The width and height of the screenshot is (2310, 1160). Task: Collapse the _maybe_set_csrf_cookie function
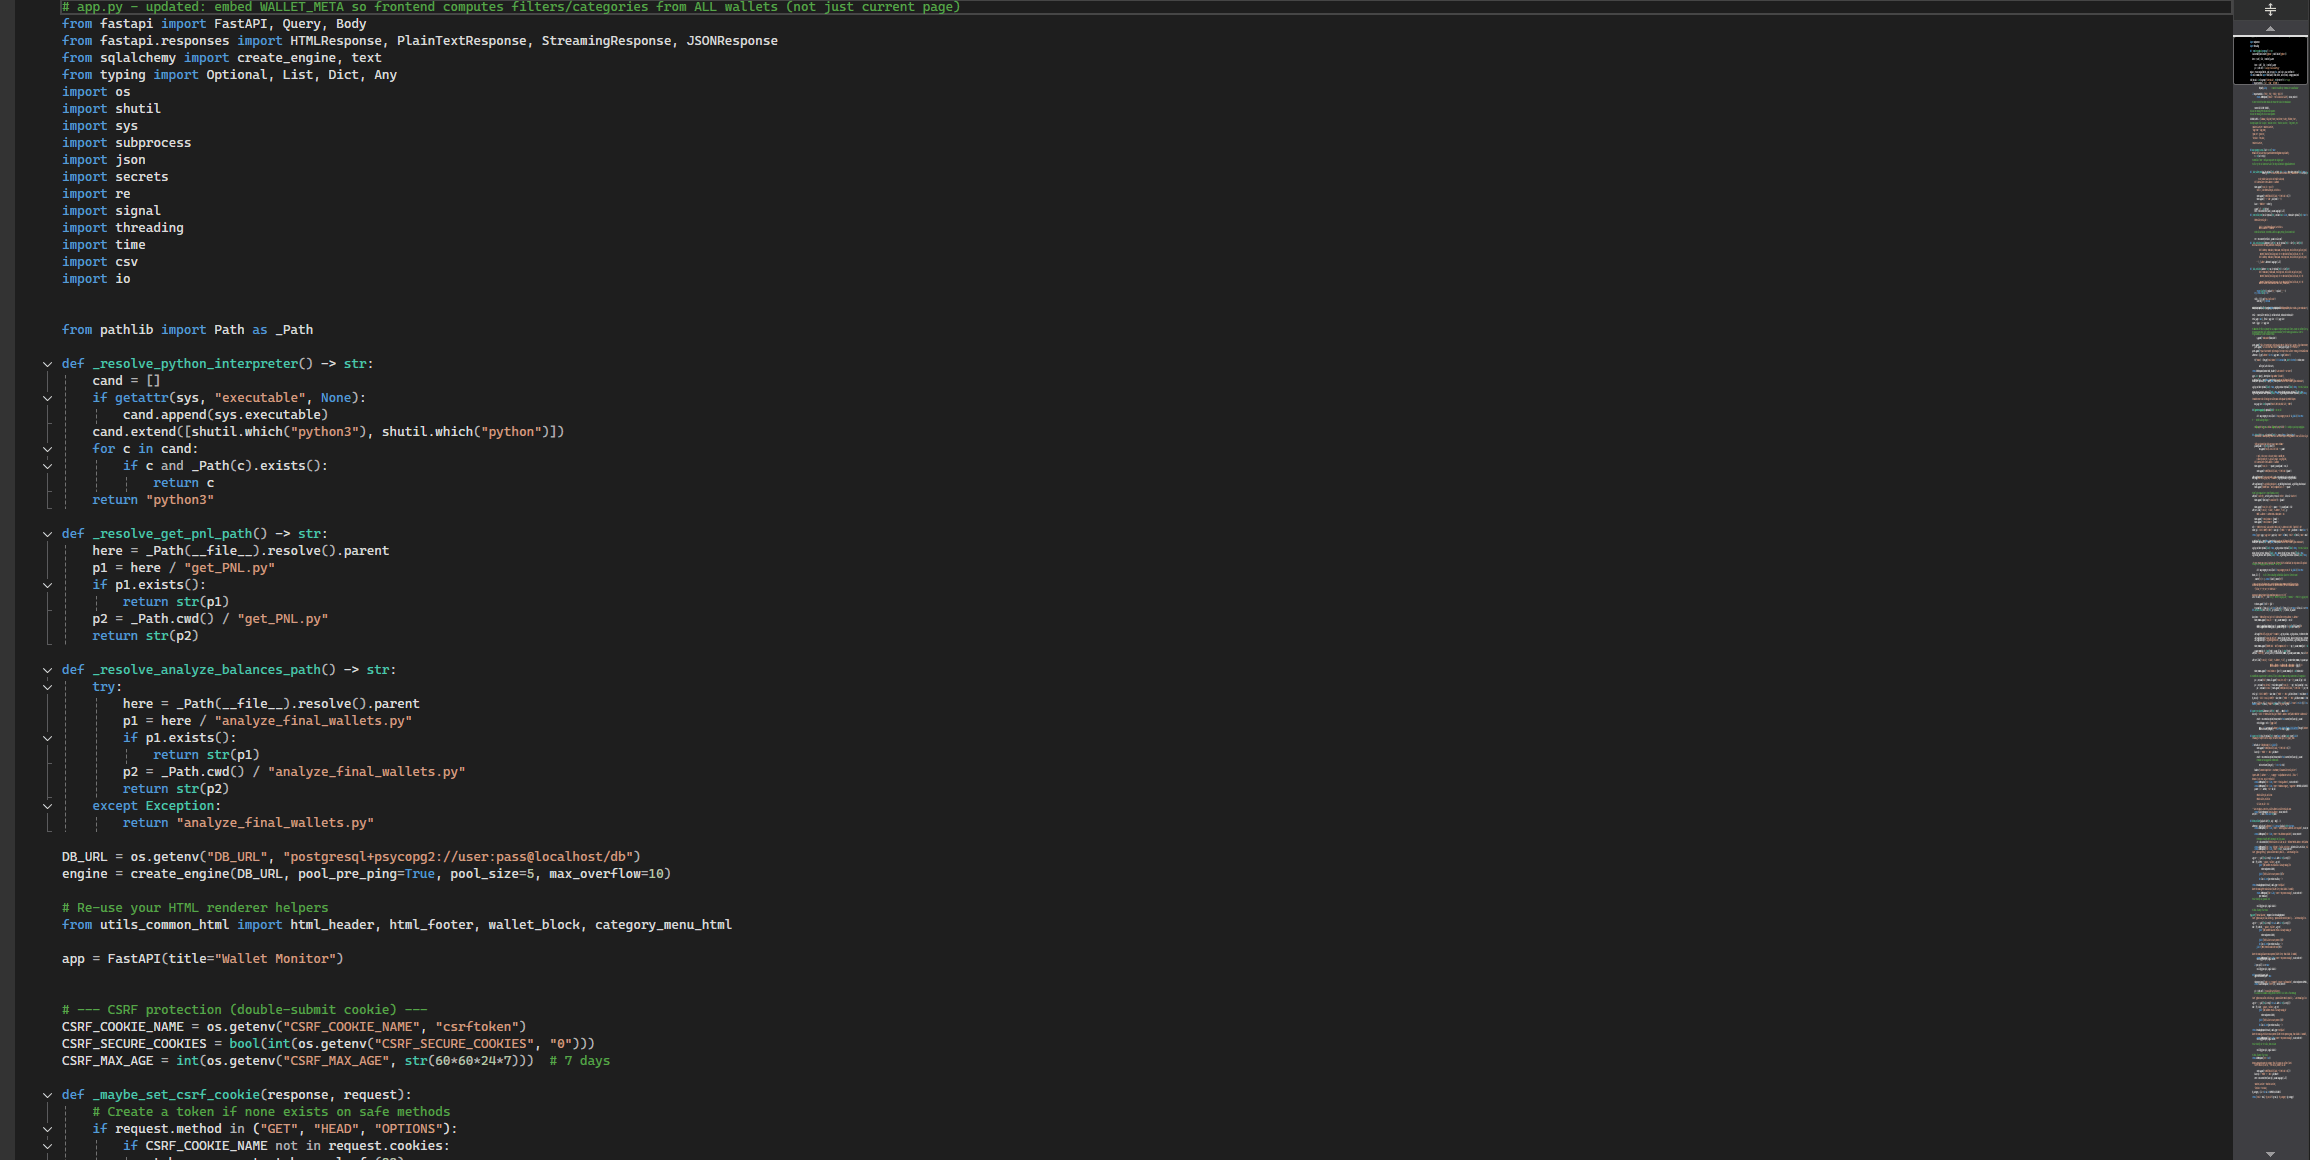47,1095
